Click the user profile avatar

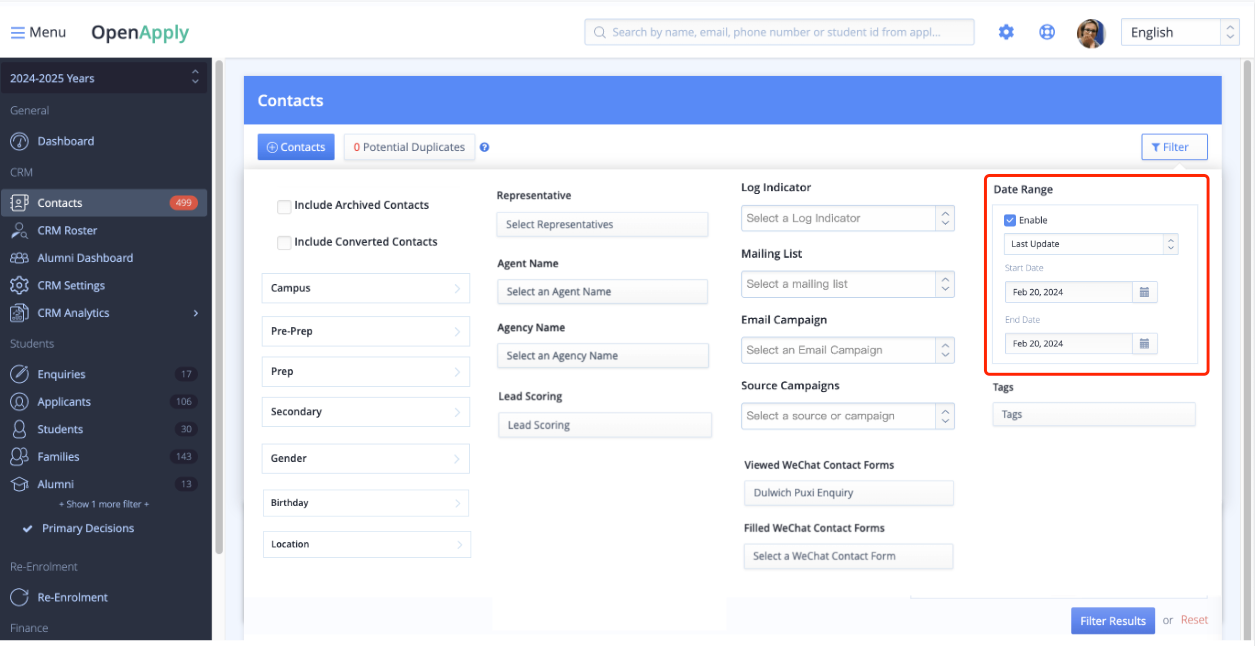coord(1091,33)
